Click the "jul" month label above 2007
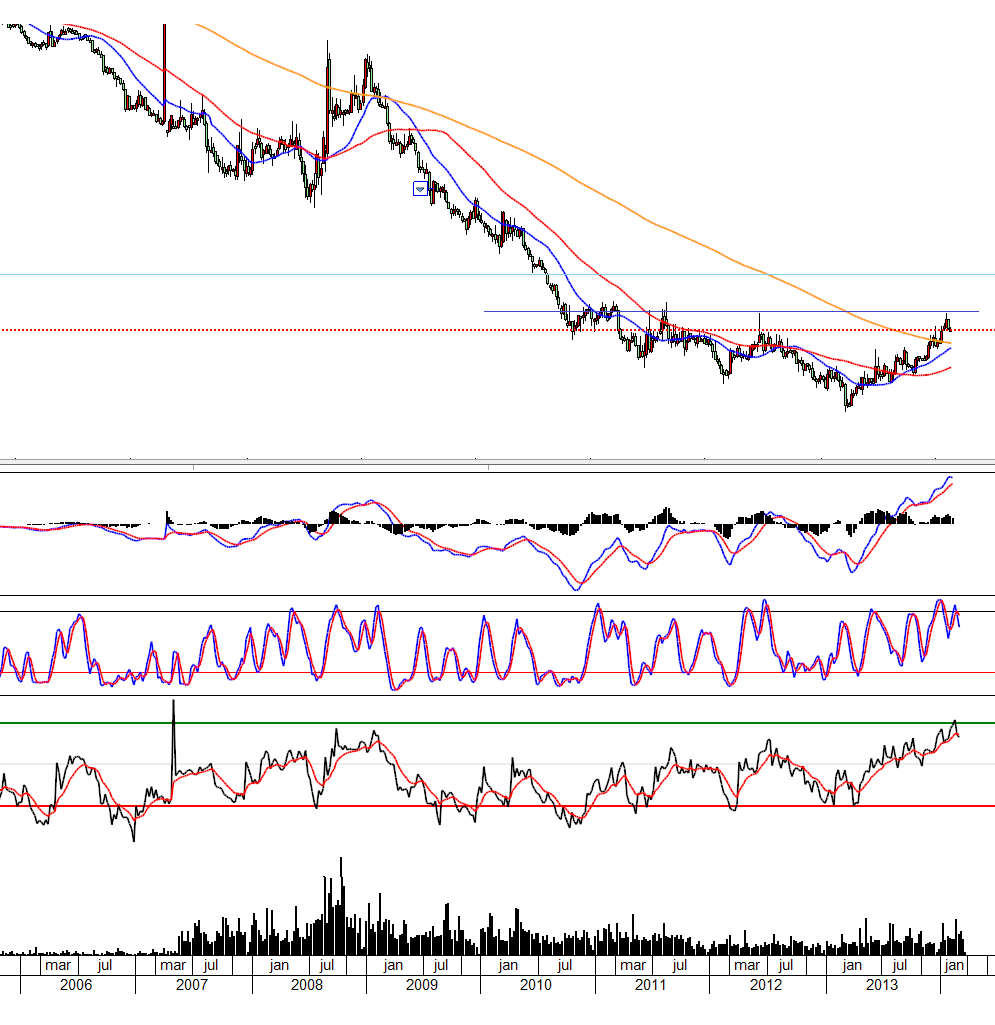The height and width of the screenshot is (1025, 995). [x=211, y=965]
